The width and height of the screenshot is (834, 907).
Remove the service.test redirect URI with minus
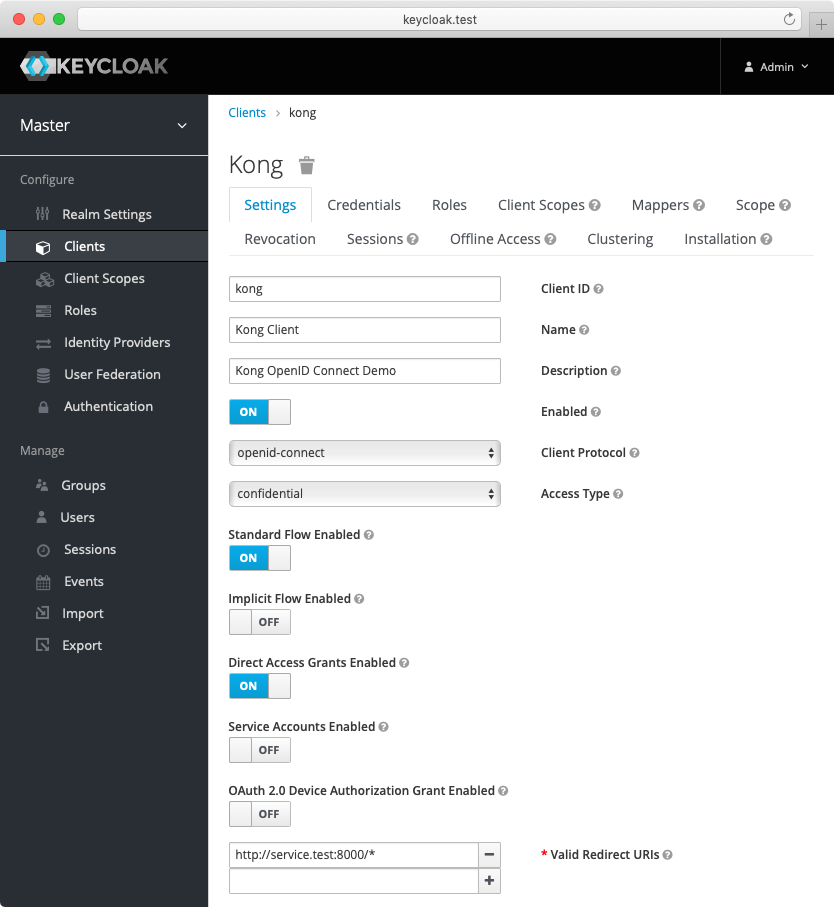[x=489, y=855]
